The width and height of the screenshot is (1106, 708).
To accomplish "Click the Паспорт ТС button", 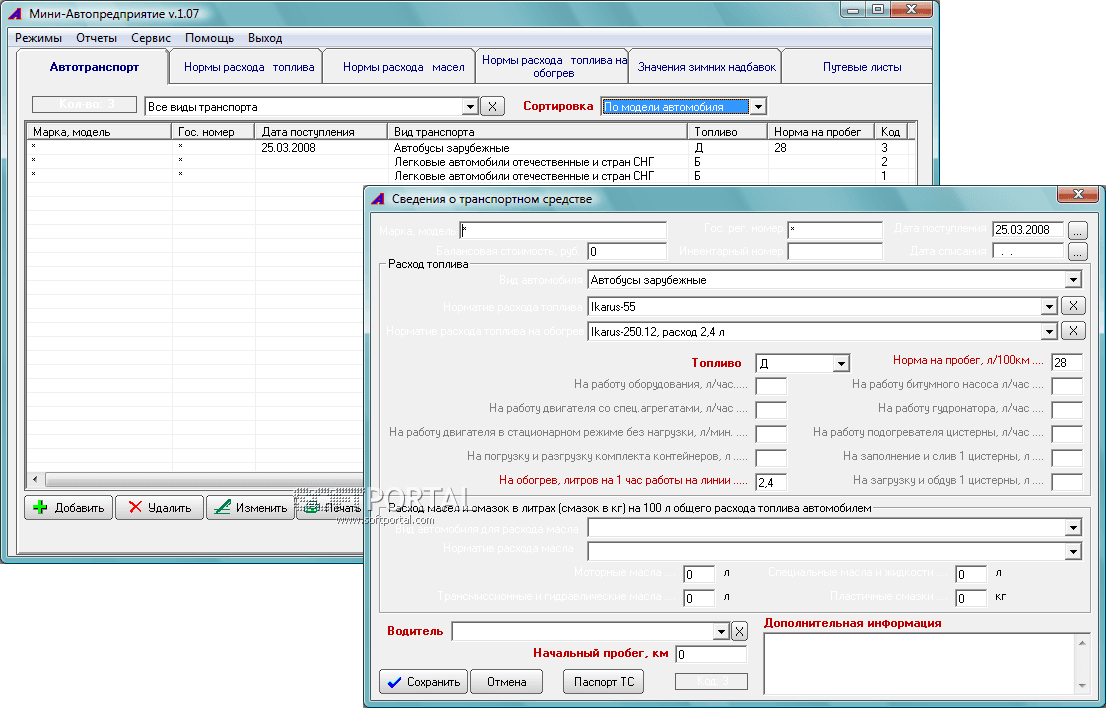I will click(x=604, y=682).
